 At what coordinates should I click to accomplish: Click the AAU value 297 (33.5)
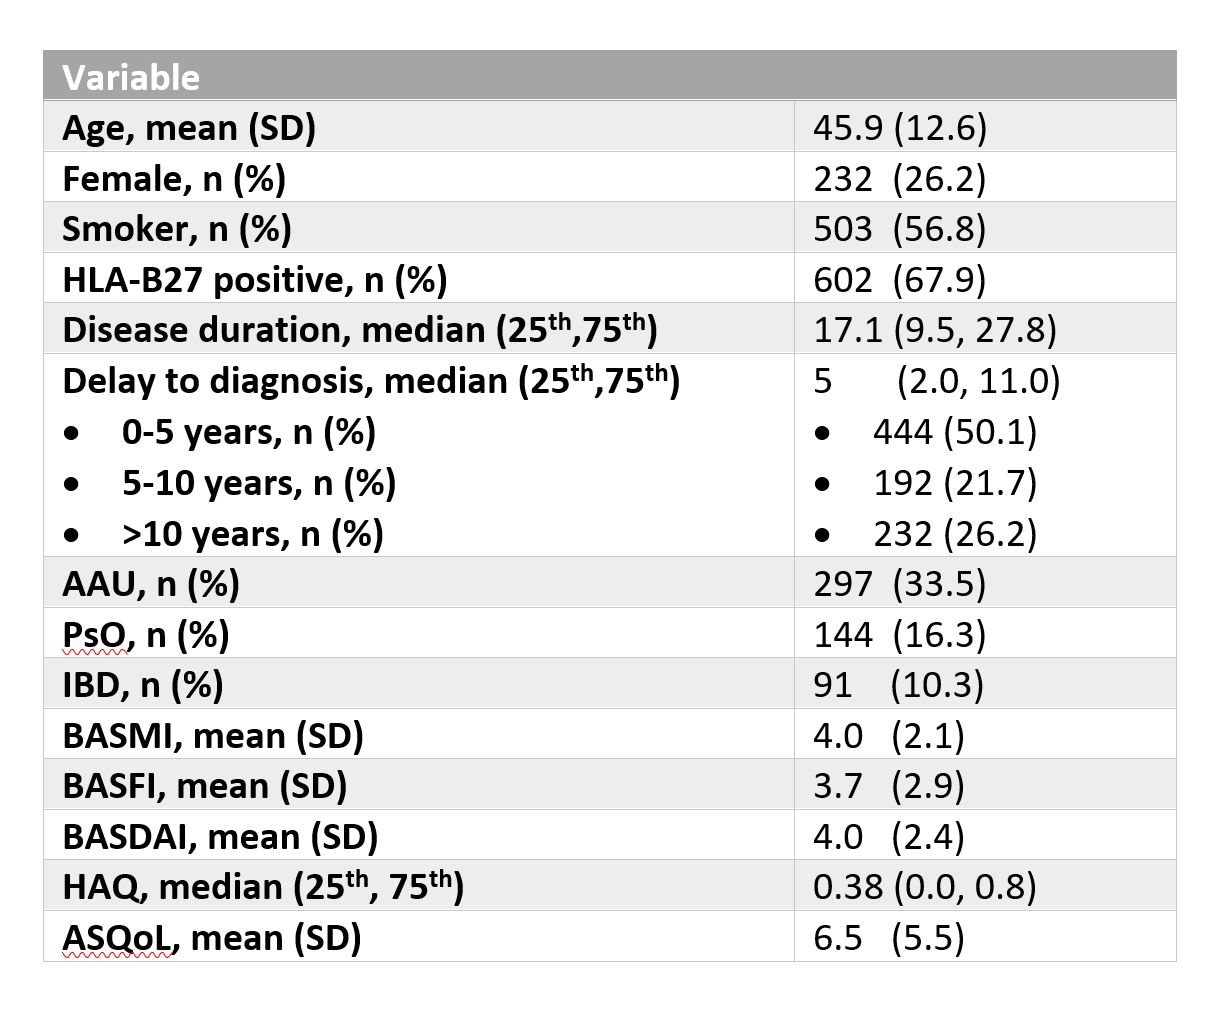coord(899,584)
